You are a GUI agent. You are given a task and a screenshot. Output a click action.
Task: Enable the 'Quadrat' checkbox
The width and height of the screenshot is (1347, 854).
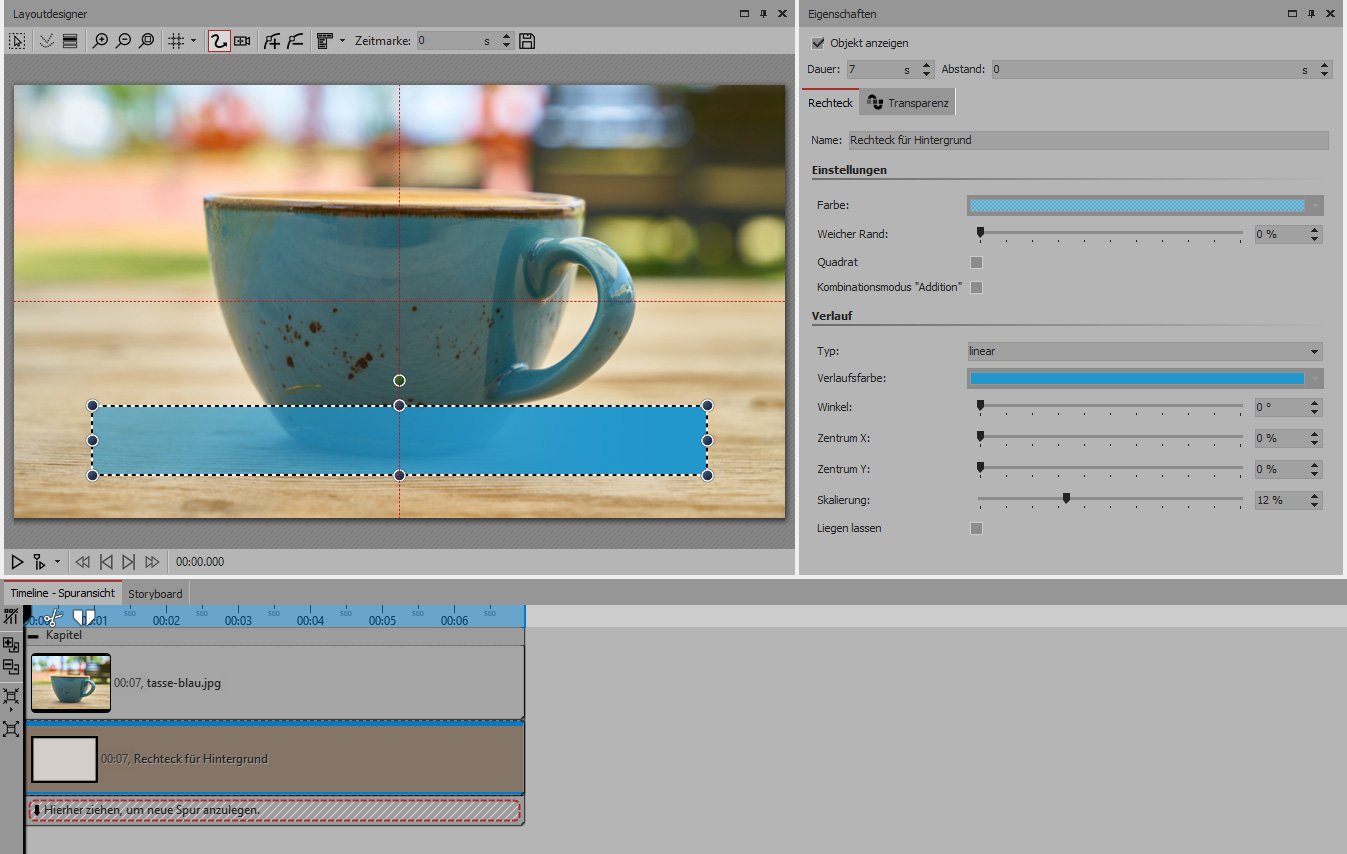(977, 262)
